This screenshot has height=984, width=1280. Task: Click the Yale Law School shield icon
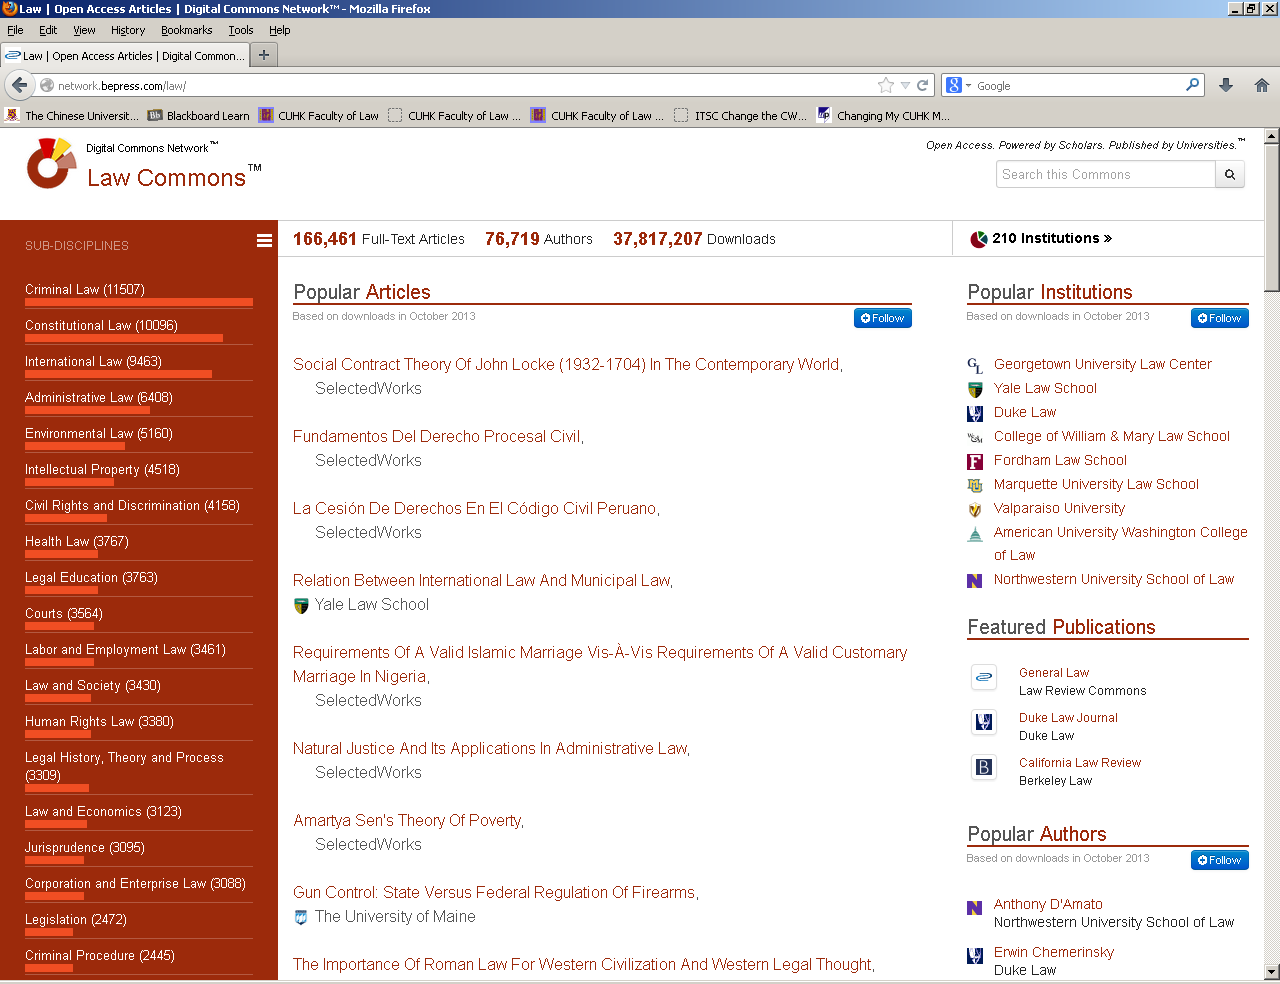[974, 388]
